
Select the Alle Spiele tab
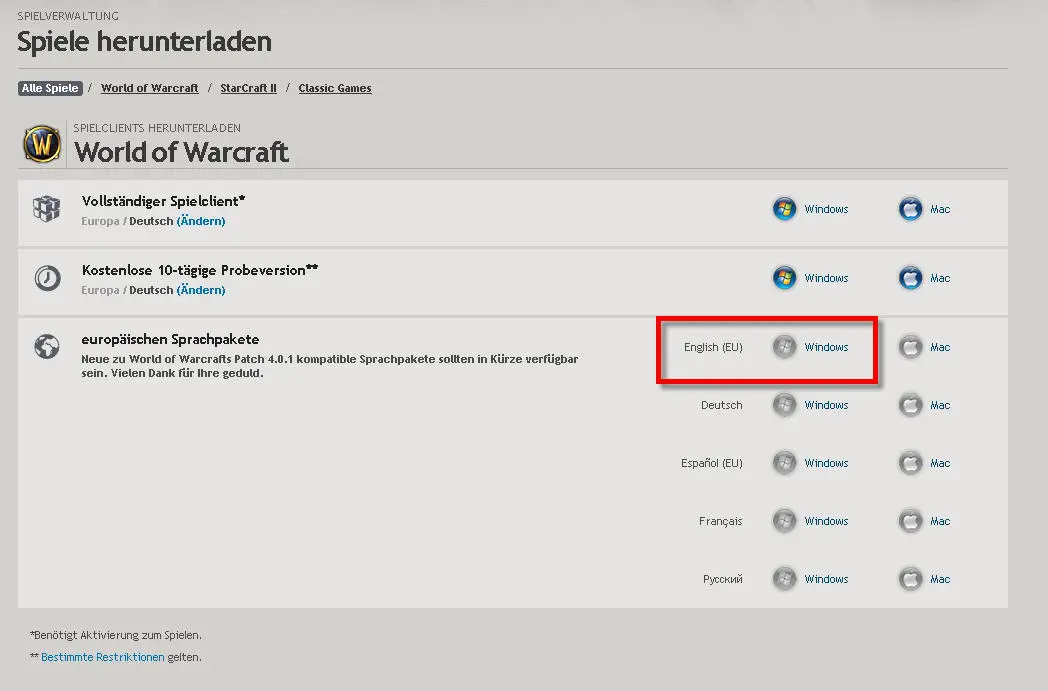tap(50, 88)
